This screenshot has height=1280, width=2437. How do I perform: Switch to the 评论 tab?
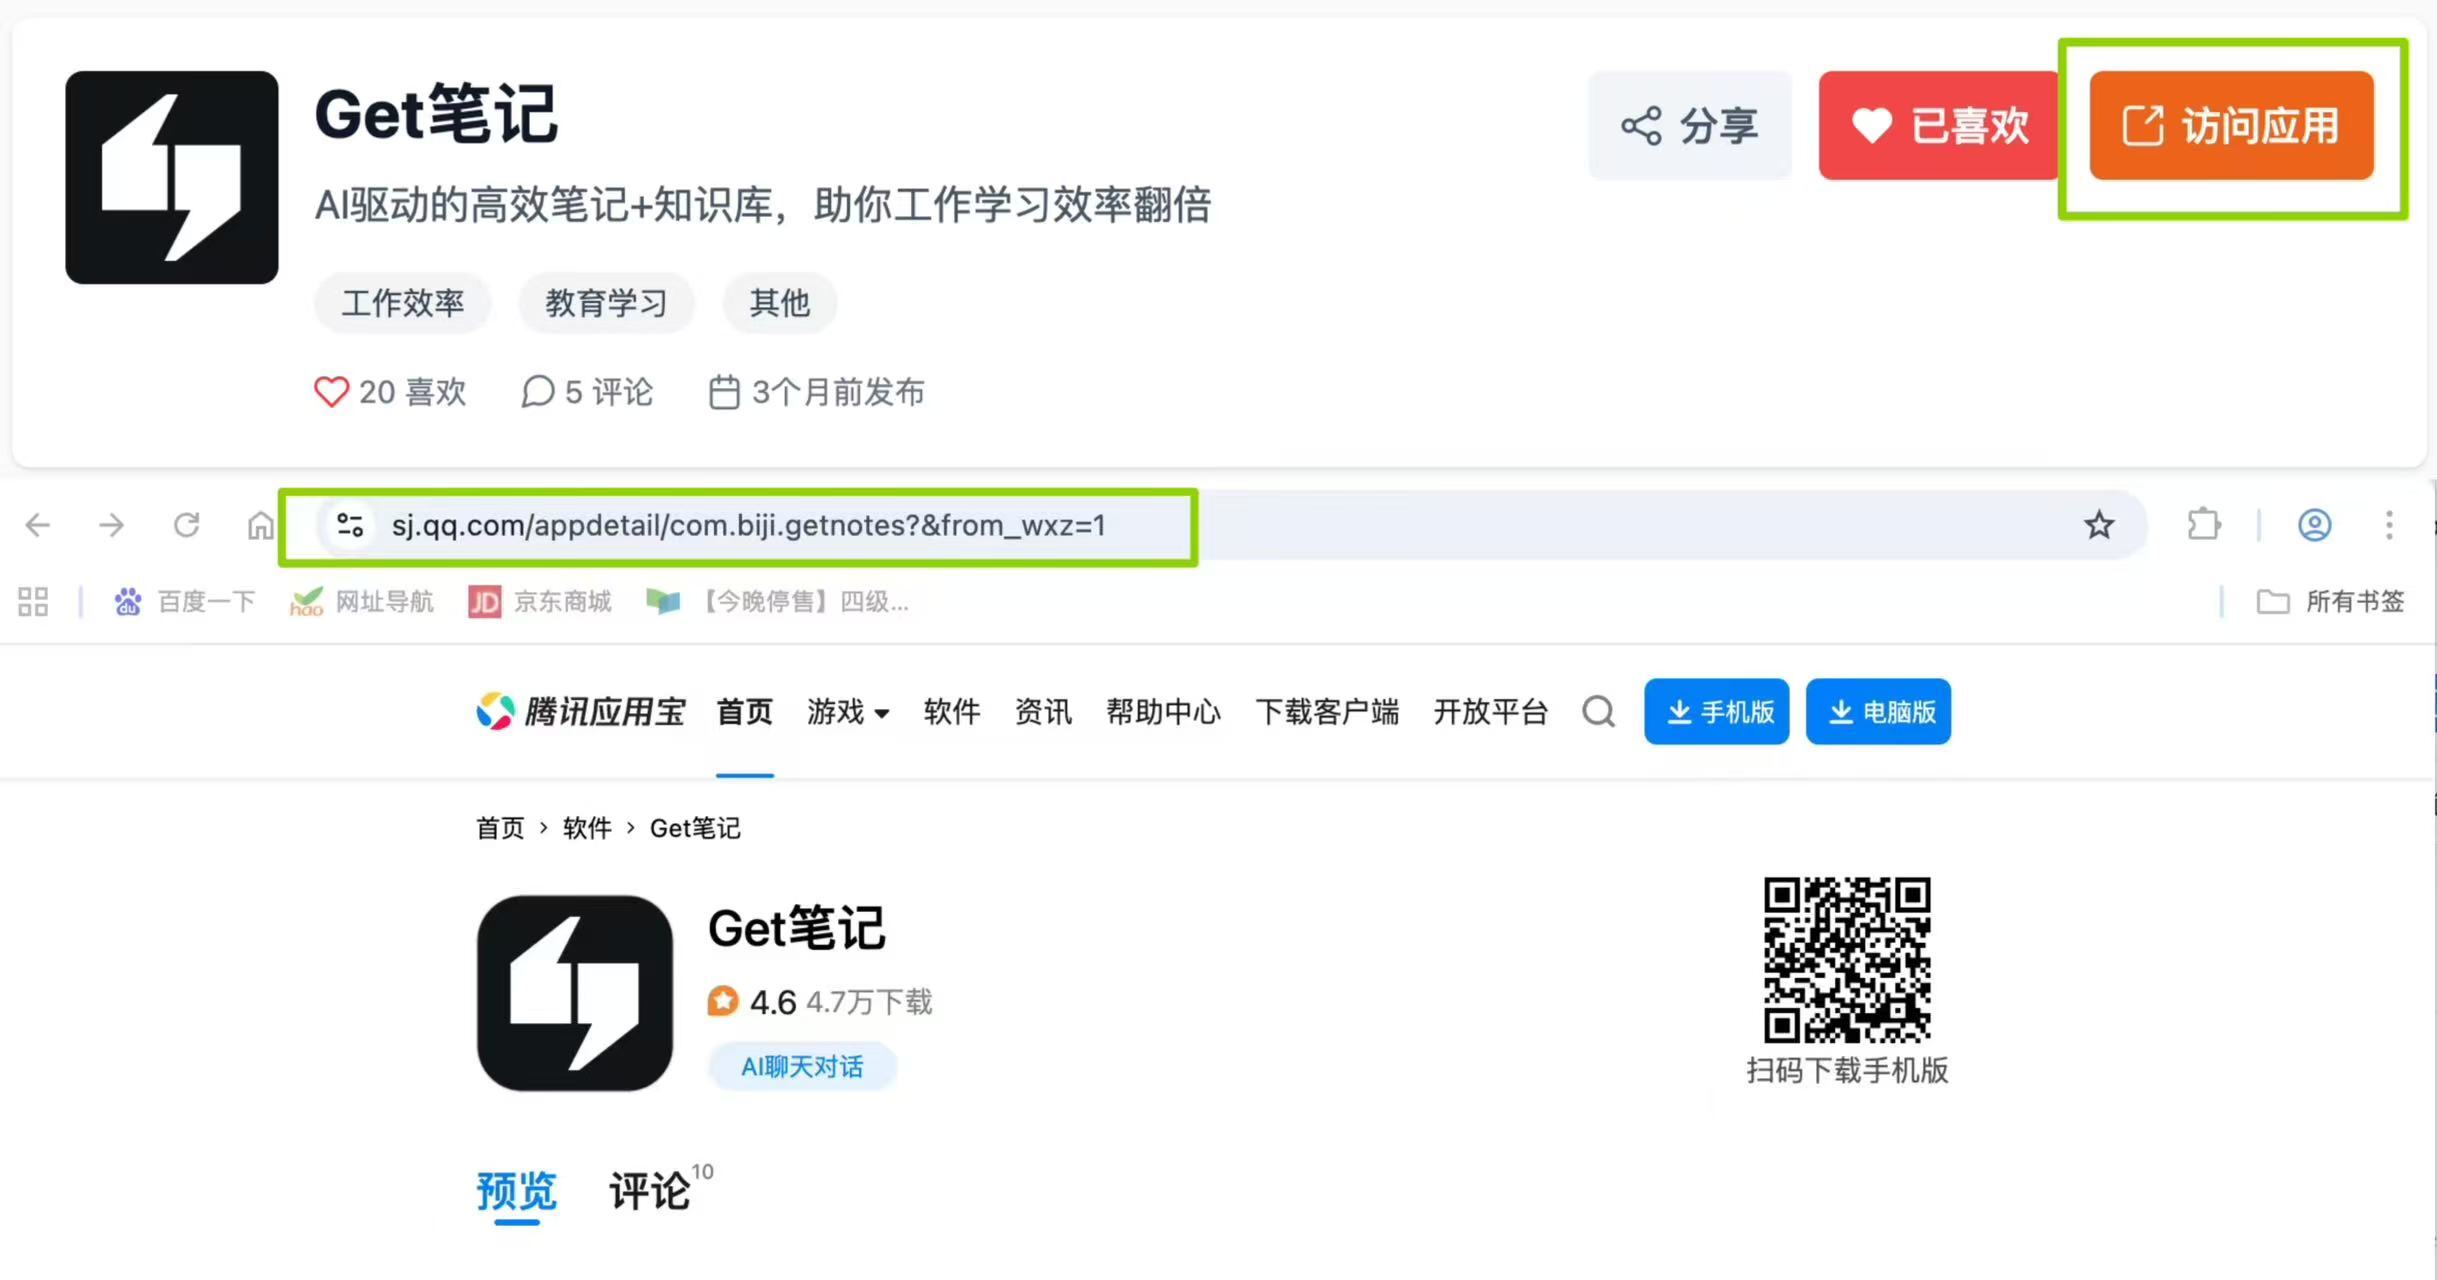click(650, 1191)
